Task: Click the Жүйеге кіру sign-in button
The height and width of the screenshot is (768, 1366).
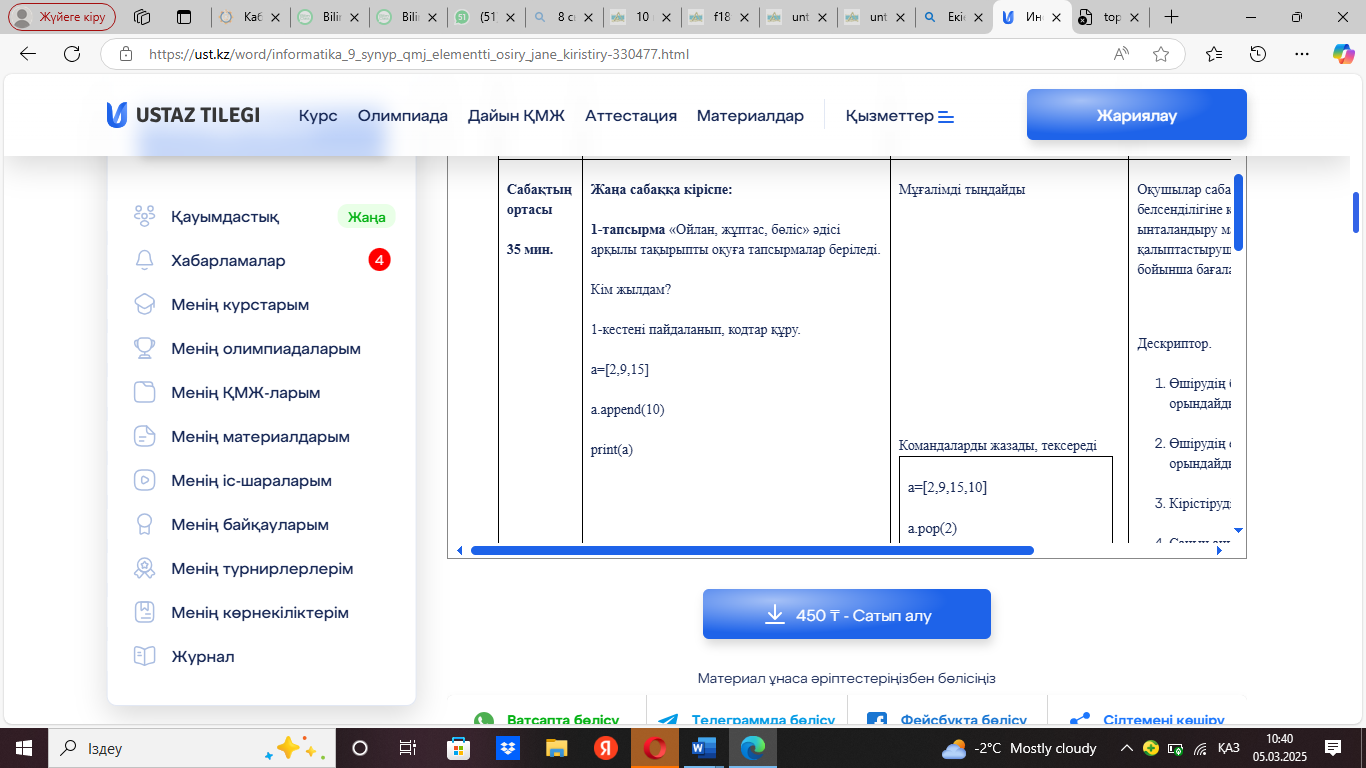Action: pos(62,17)
